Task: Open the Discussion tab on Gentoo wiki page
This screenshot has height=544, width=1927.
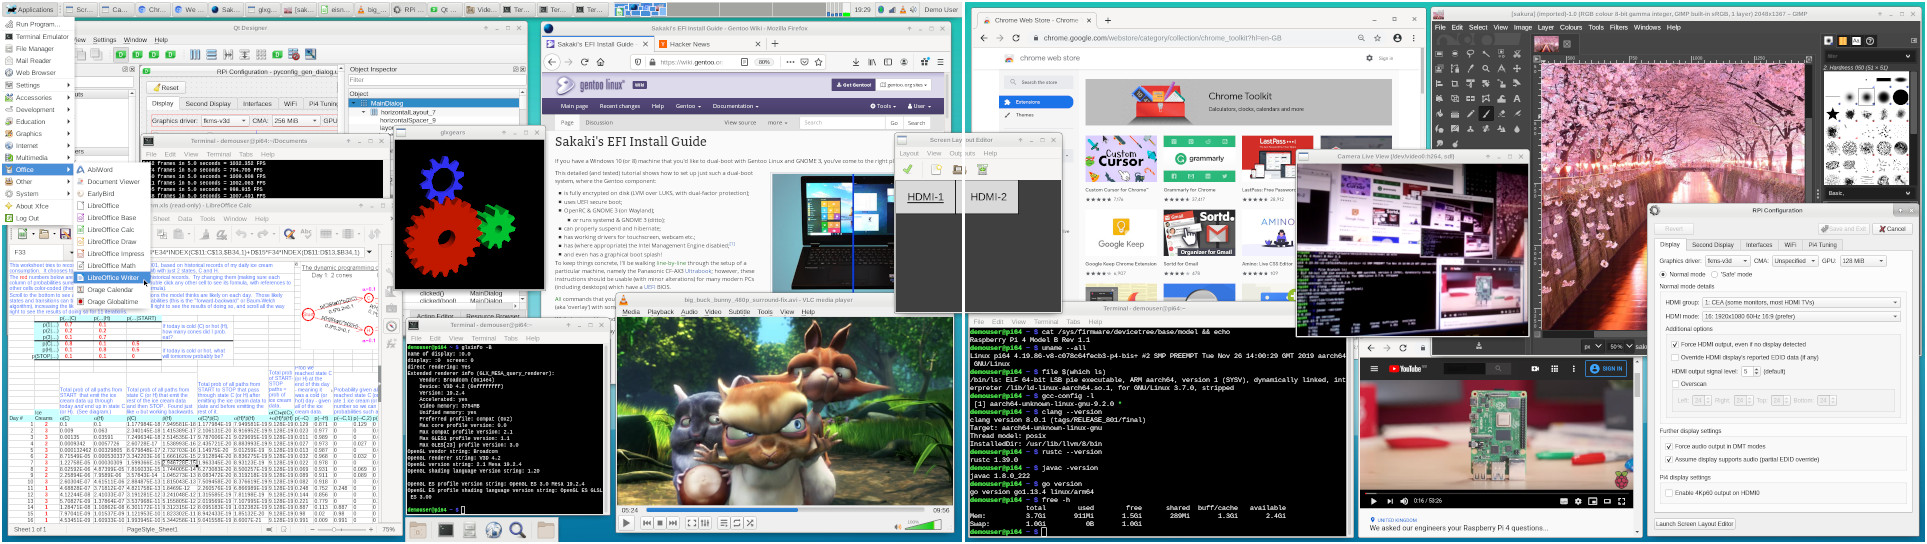Action: (599, 122)
